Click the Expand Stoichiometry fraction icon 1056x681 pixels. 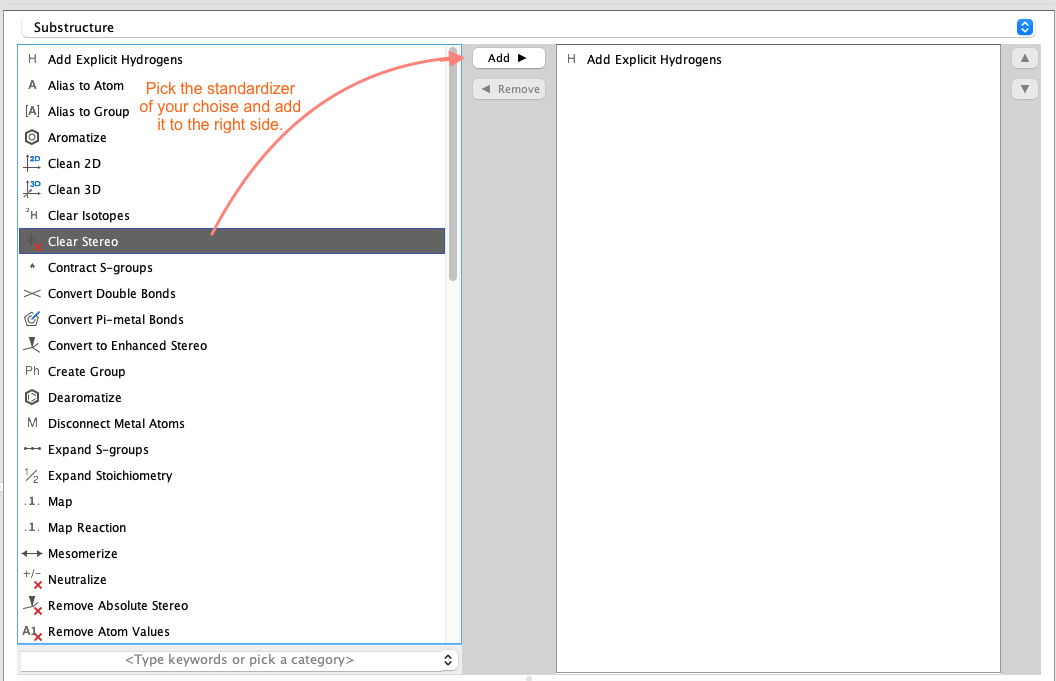pyautogui.click(x=30, y=475)
